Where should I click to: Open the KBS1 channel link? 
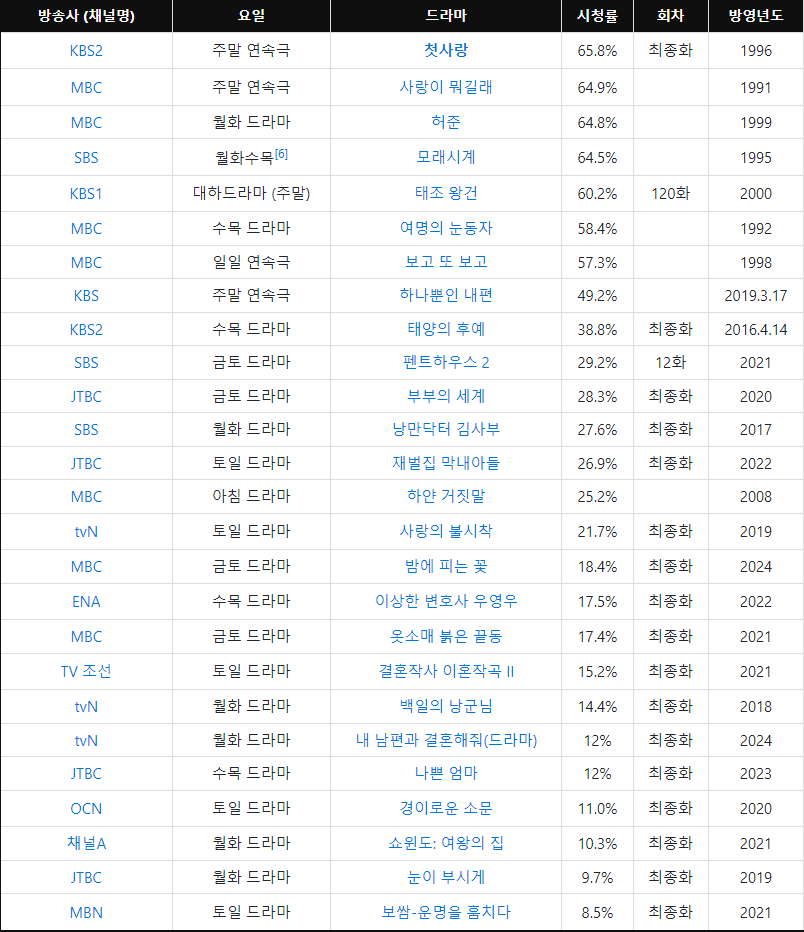(86, 194)
